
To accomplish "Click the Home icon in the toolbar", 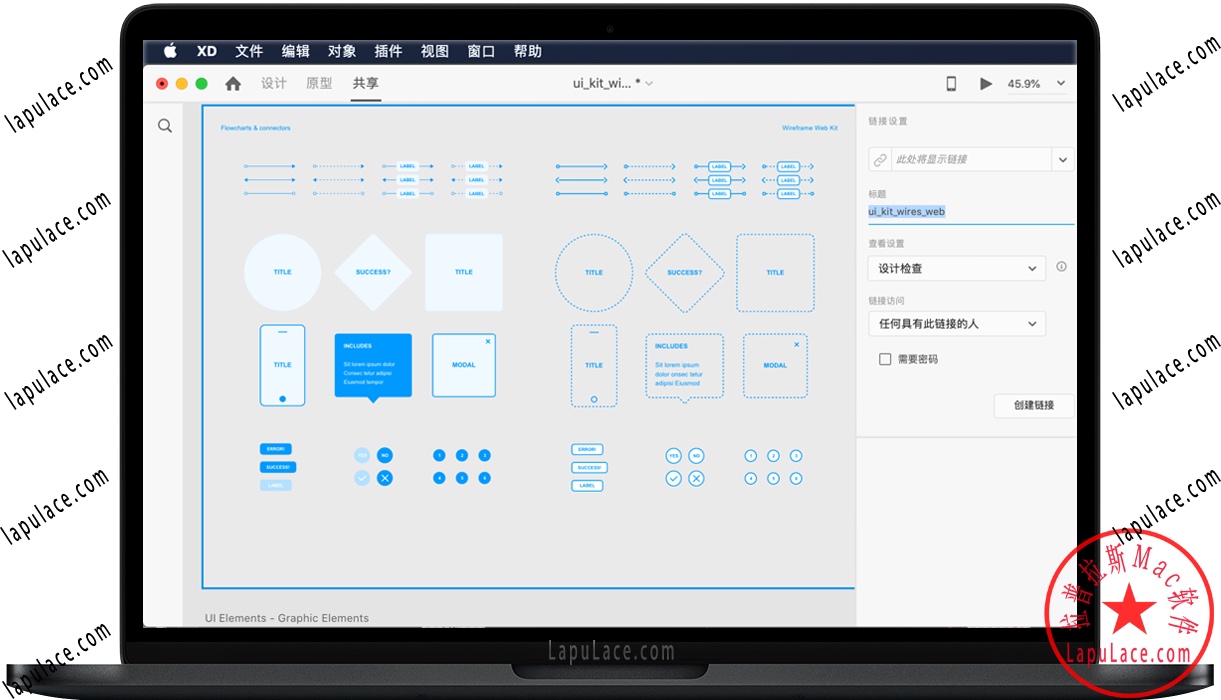I will pyautogui.click(x=233, y=83).
